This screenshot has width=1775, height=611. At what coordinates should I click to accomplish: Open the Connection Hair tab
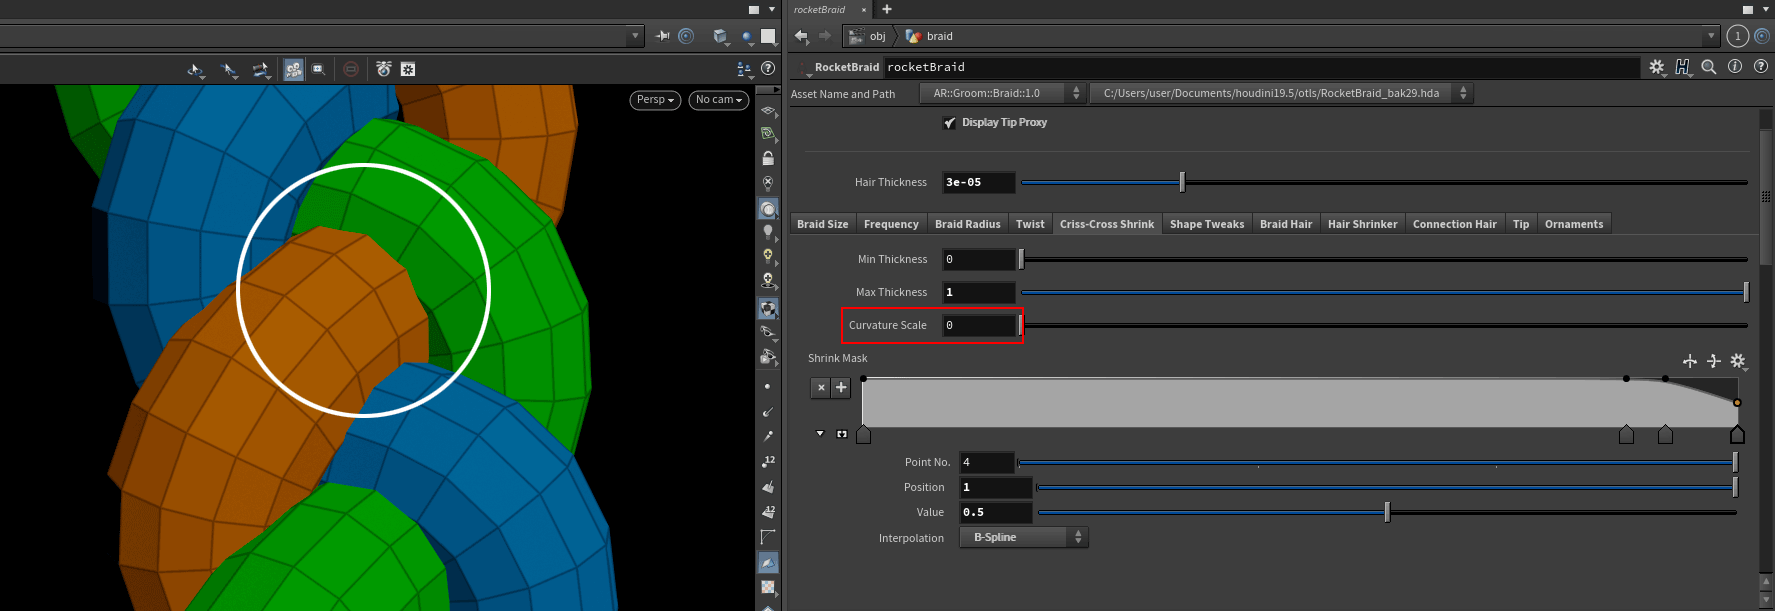(1454, 224)
